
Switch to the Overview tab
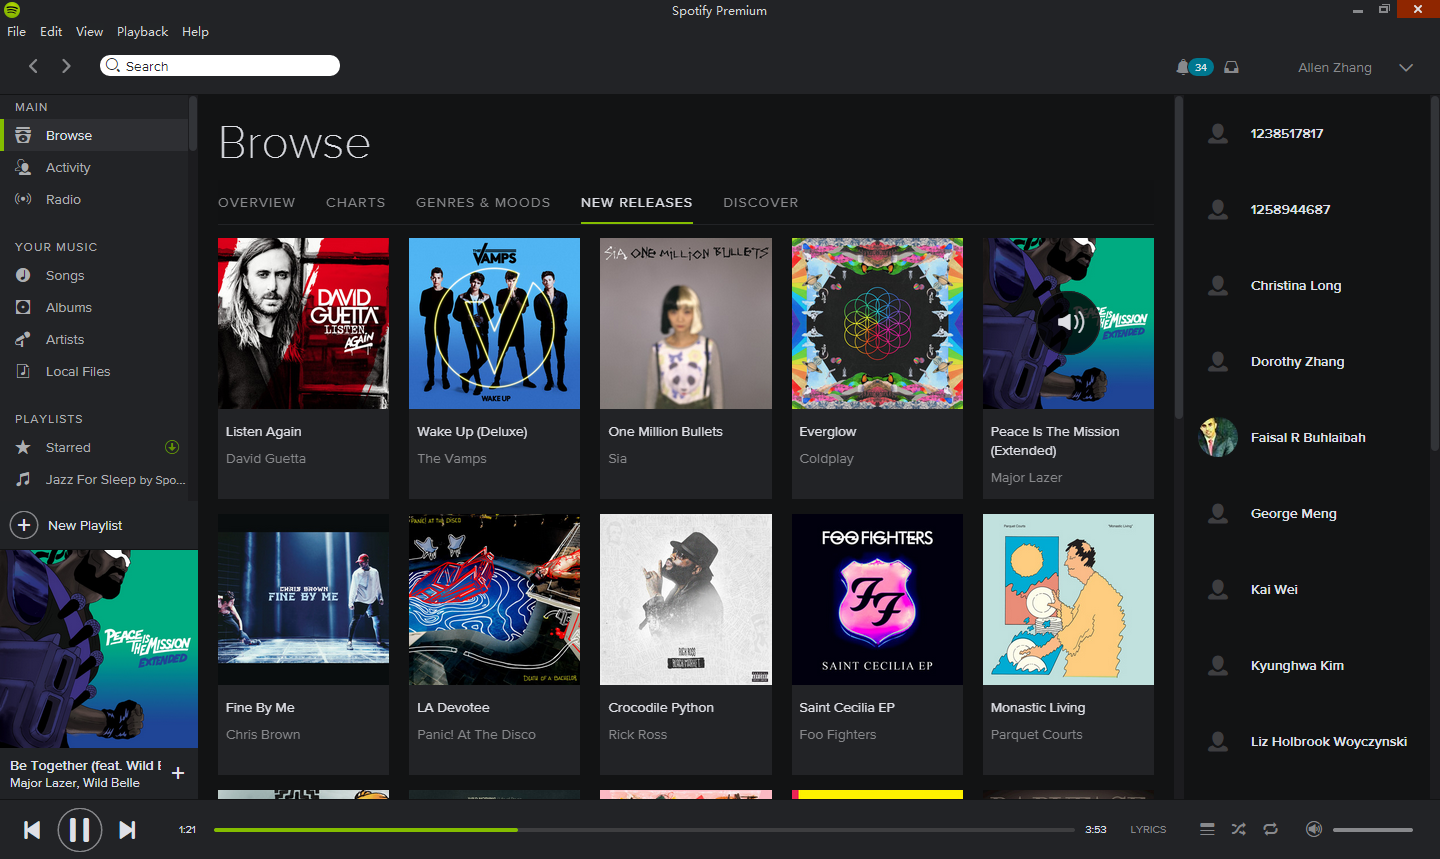point(257,202)
